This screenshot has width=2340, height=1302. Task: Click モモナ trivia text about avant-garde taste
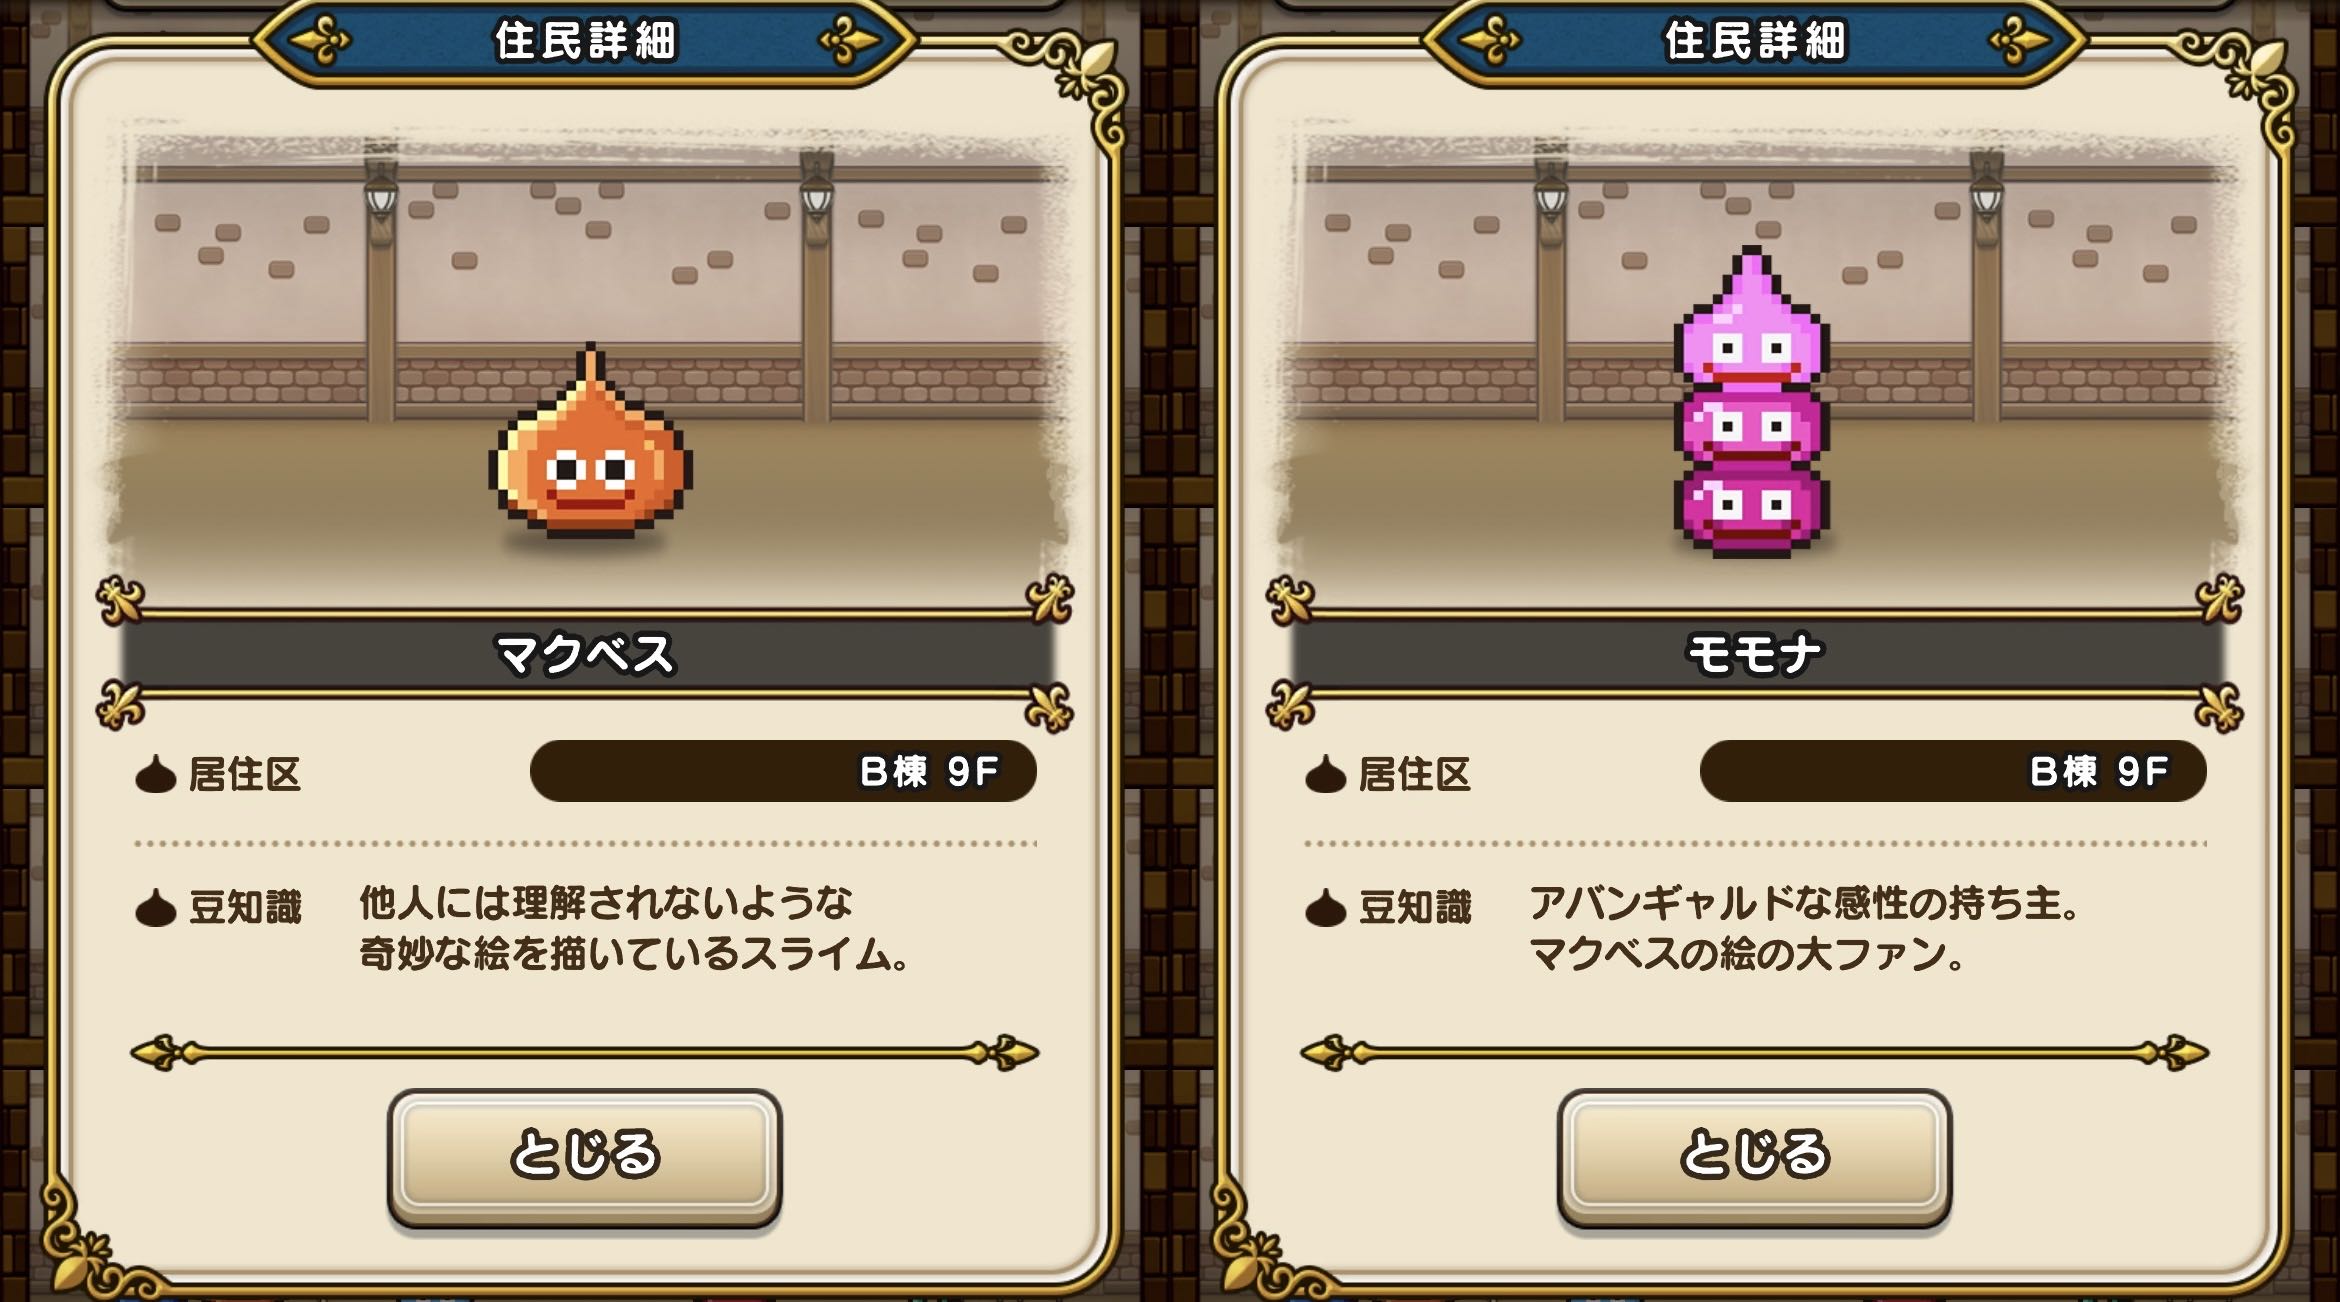[1805, 928]
